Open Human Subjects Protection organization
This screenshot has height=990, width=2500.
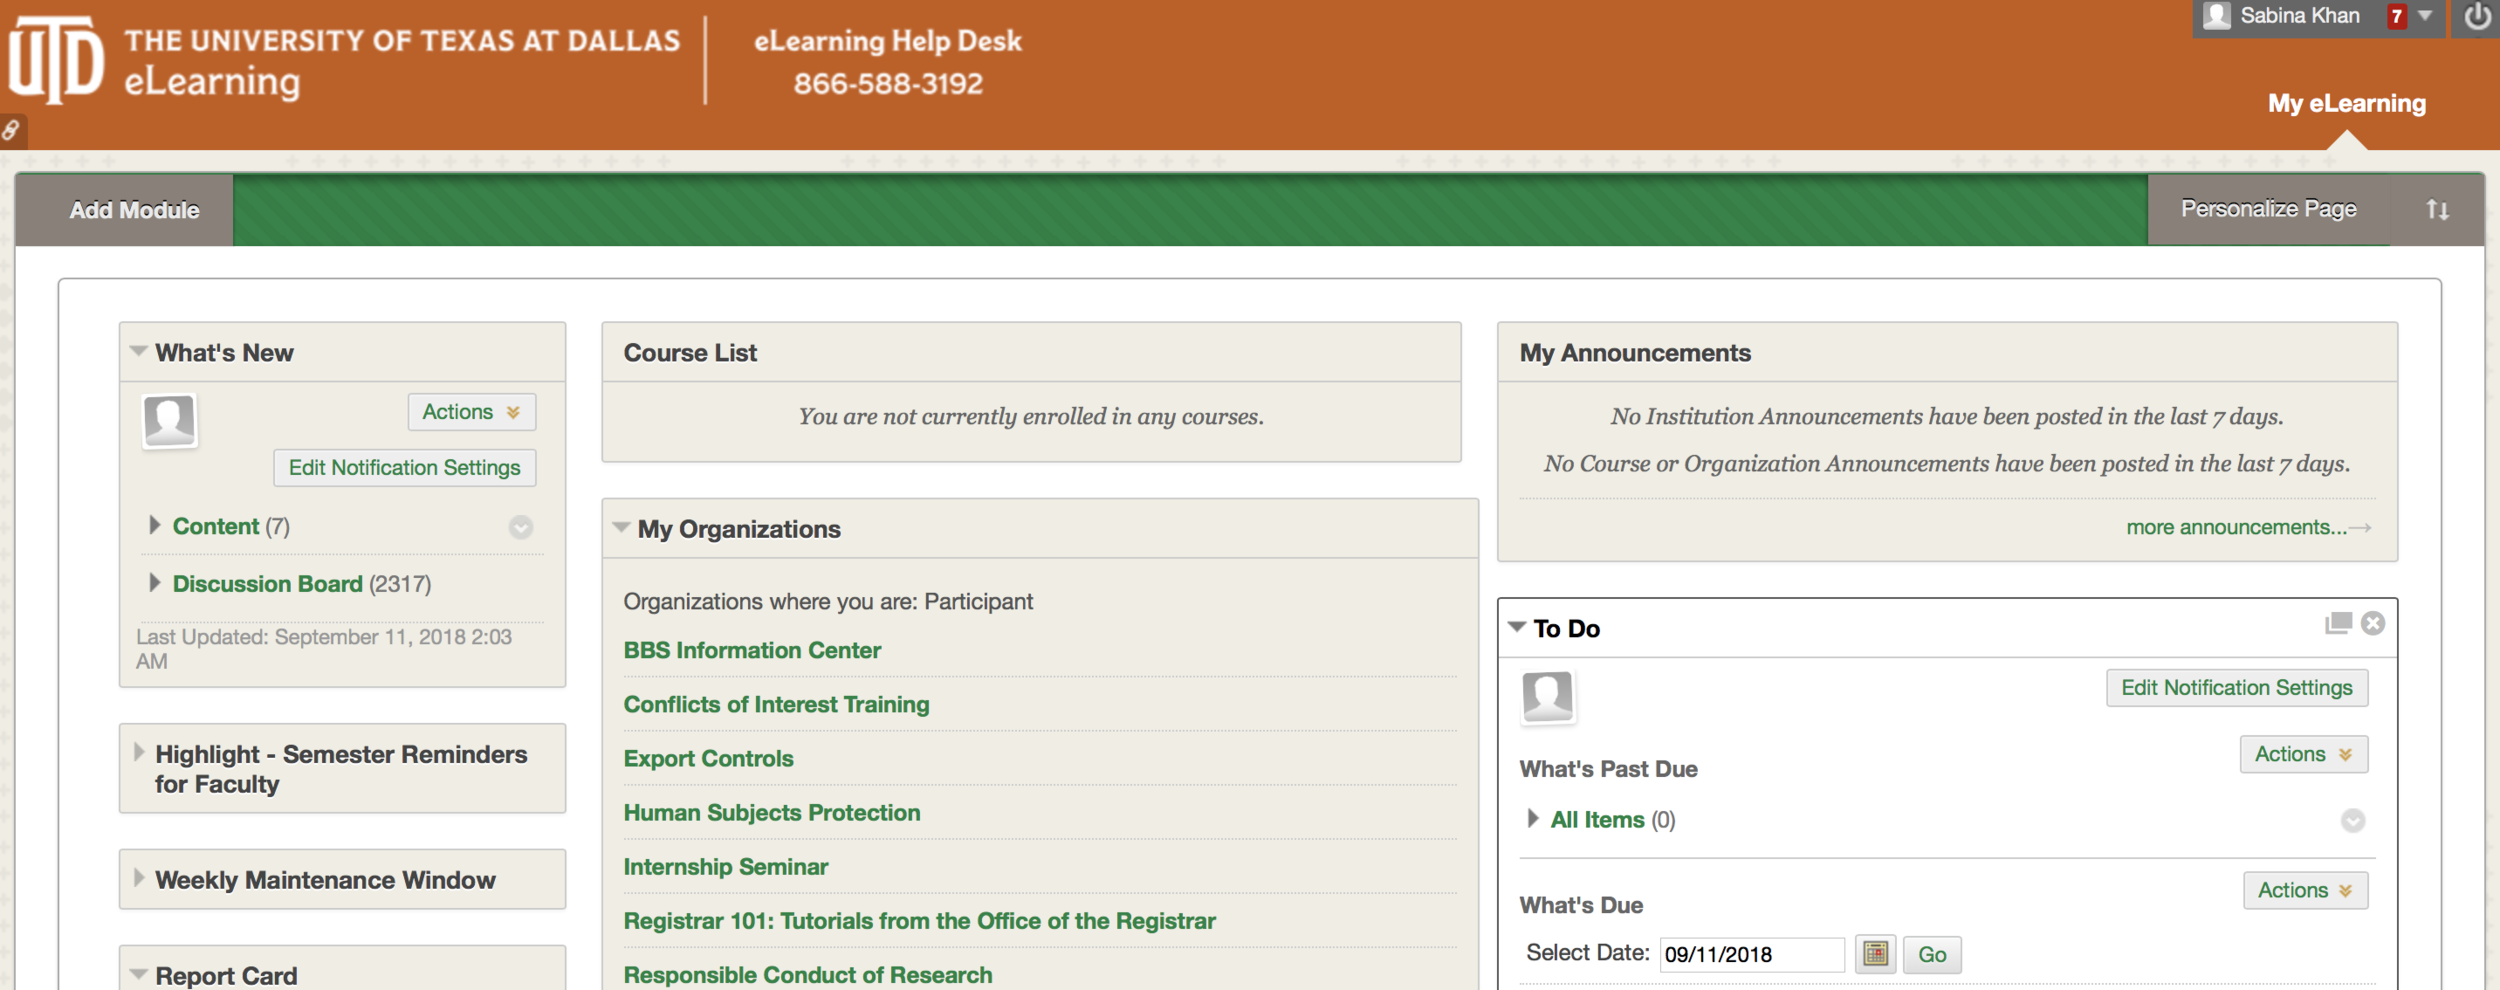[x=772, y=812]
